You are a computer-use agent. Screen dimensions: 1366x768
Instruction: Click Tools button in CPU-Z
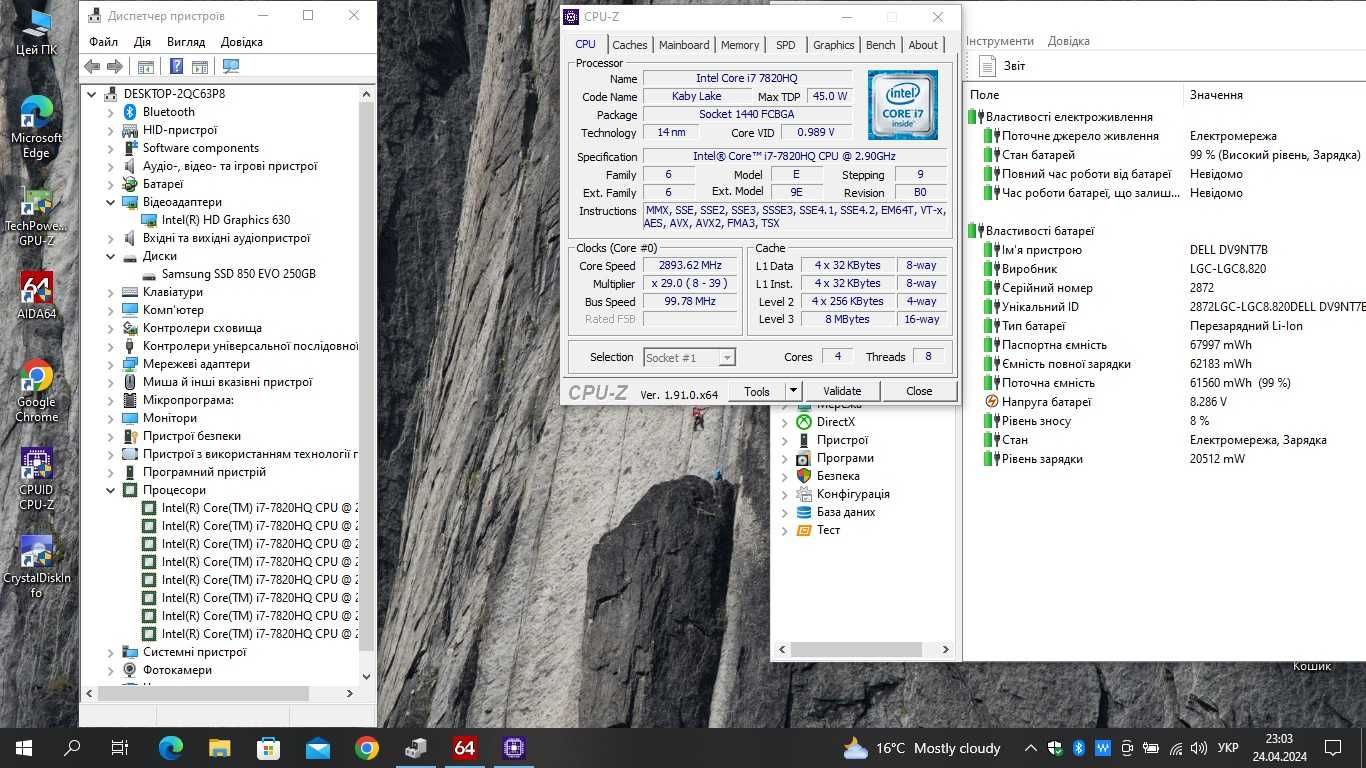pos(757,391)
